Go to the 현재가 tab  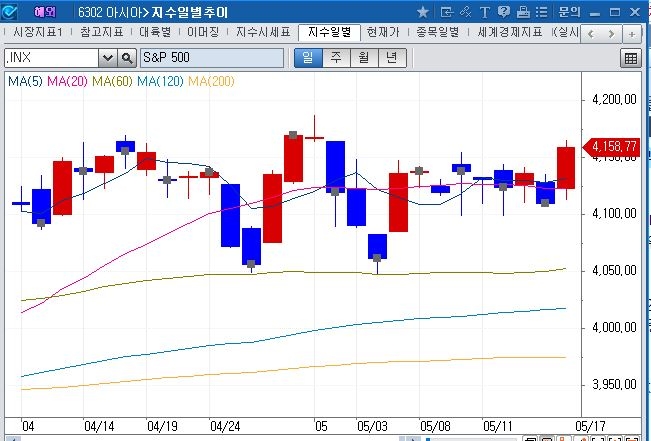pyautogui.click(x=383, y=32)
